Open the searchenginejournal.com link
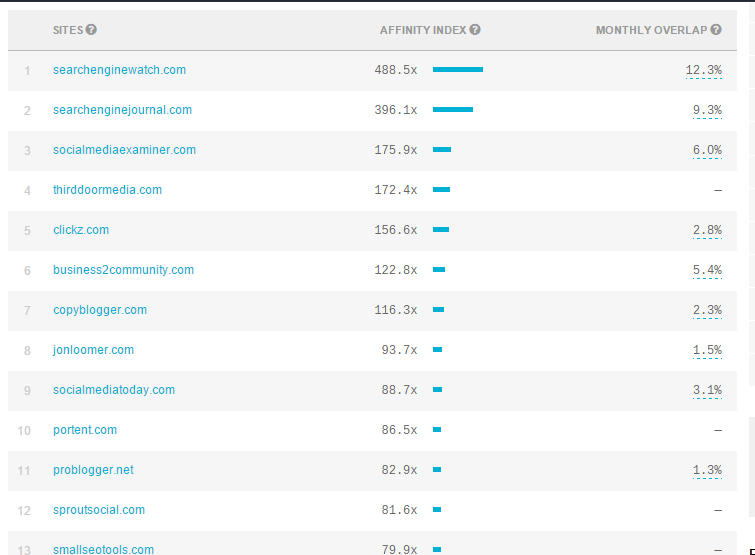This screenshot has height=555, width=755. 122,110
